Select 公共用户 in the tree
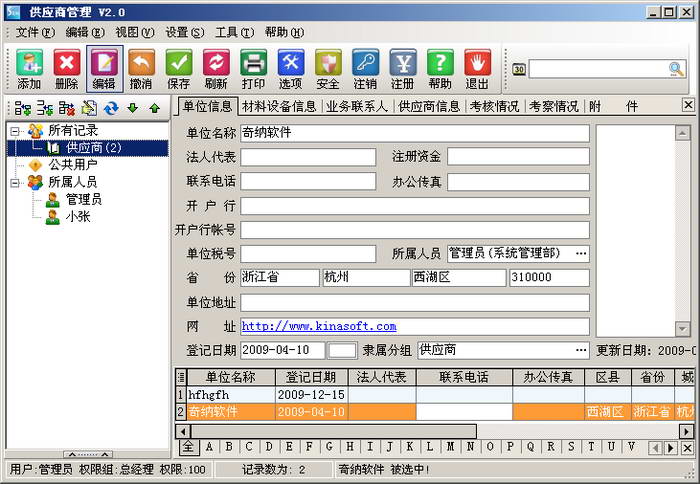The width and height of the screenshot is (700, 484). [73, 165]
